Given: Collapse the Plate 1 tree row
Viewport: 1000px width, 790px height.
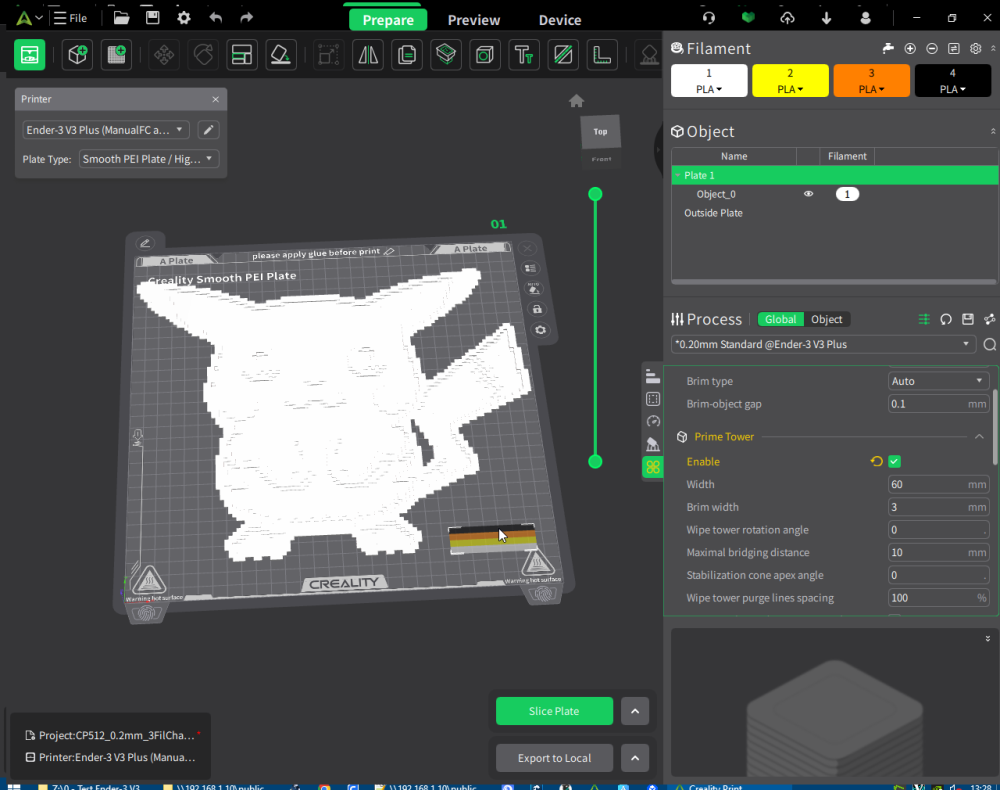Looking at the screenshot, I should [677, 175].
